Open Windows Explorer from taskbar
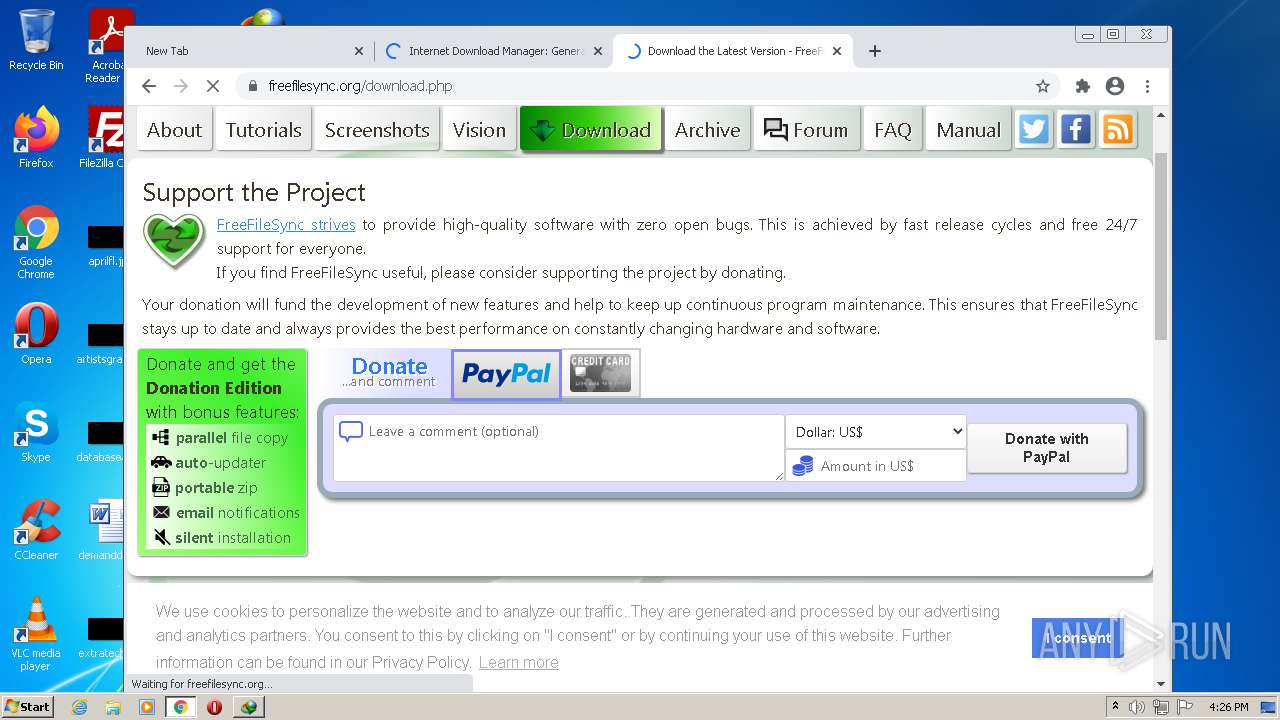Image resolution: width=1280 pixels, height=720 pixels. tap(113, 707)
